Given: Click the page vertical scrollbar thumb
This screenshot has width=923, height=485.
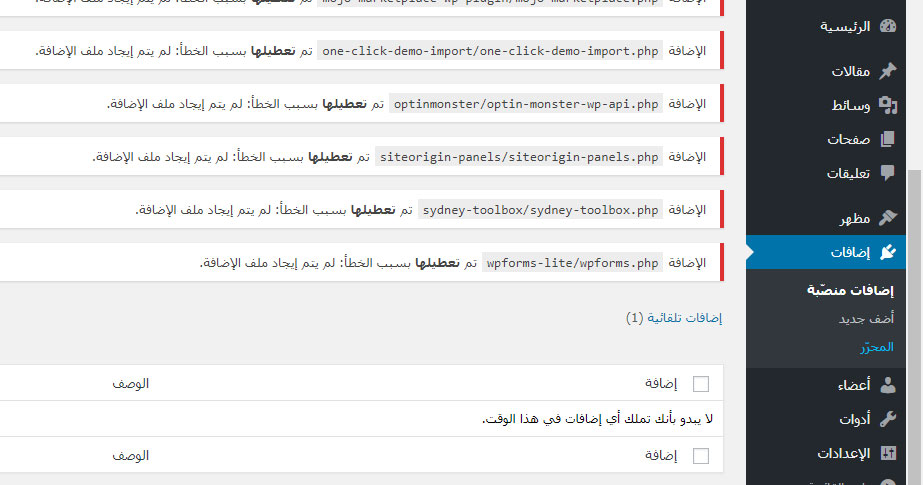Looking at the screenshot, I should (x=914, y=327).
